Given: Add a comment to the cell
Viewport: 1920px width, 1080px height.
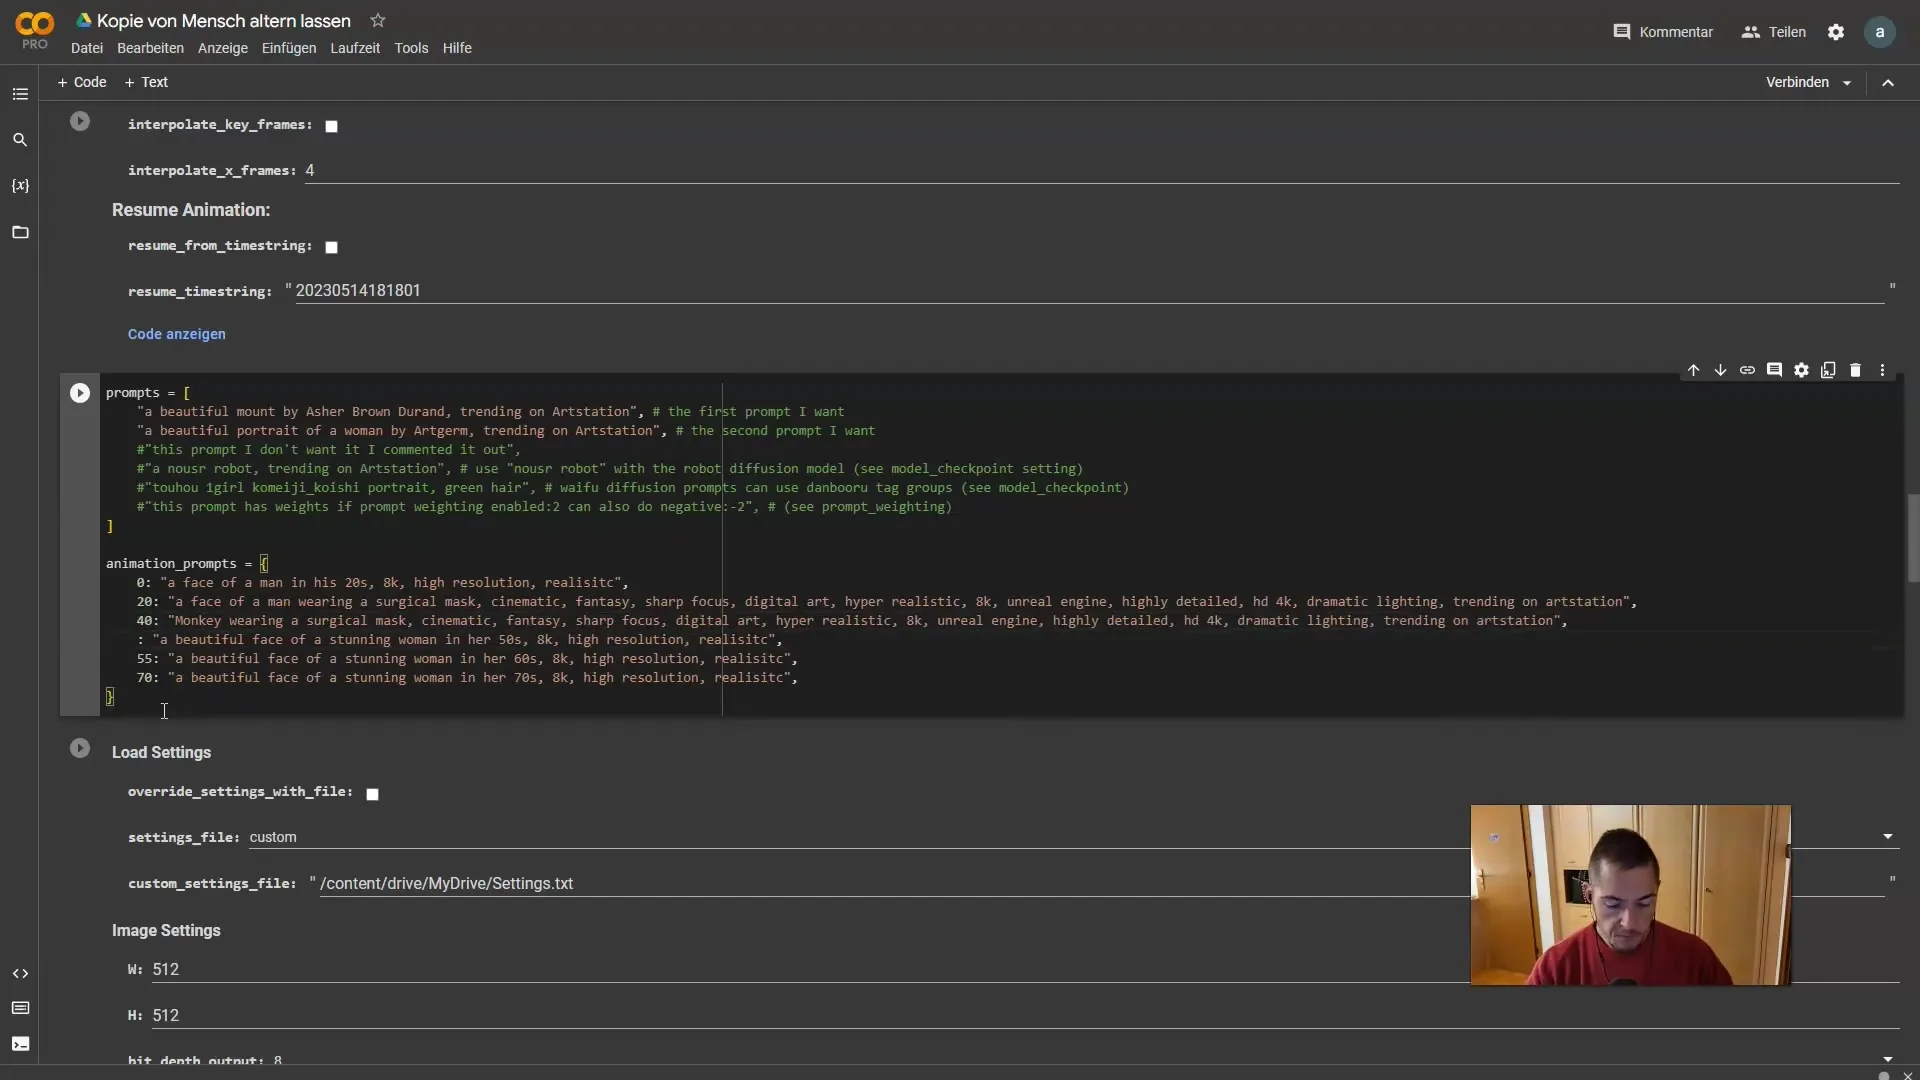Looking at the screenshot, I should (1774, 370).
